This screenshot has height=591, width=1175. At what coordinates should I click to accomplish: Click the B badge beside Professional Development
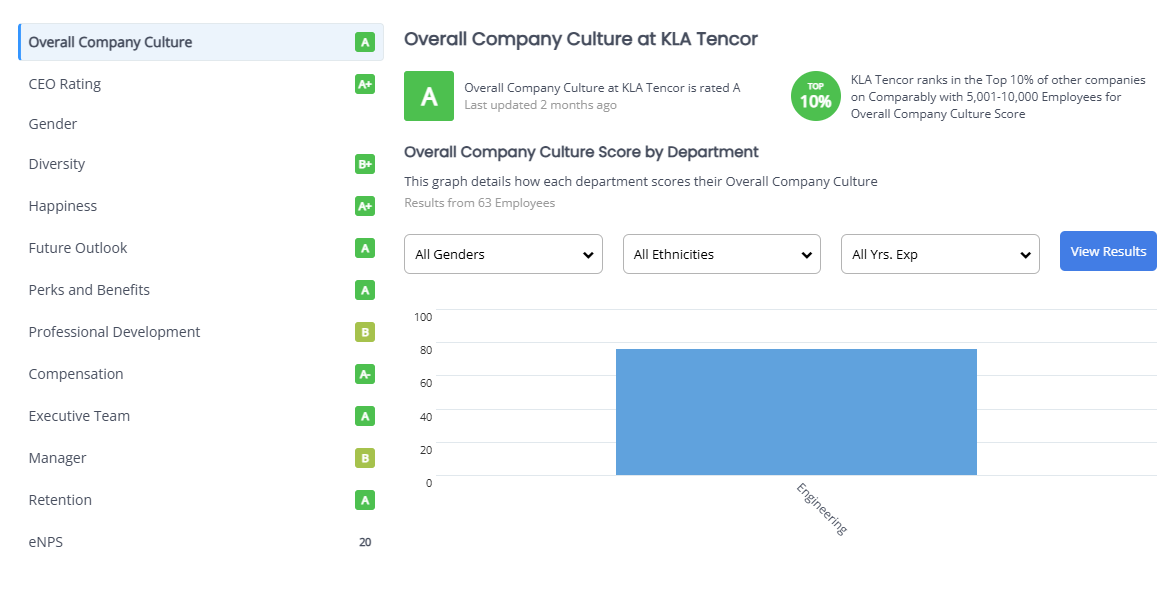tap(365, 332)
